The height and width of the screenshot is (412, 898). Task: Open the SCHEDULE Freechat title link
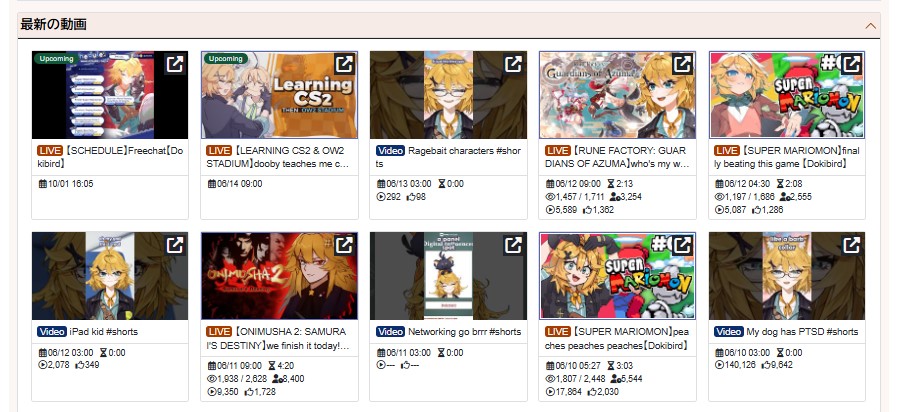(x=110, y=157)
